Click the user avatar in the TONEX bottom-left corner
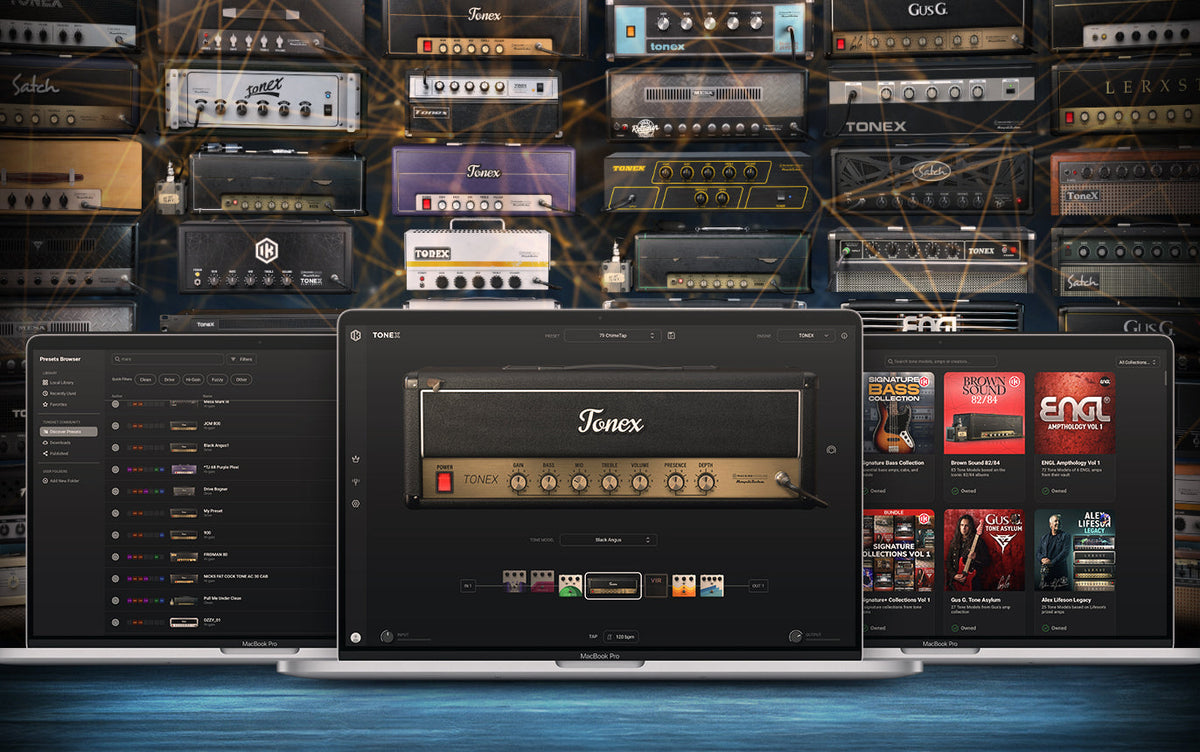The height and width of the screenshot is (752, 1200). click(x=355, y=637)
